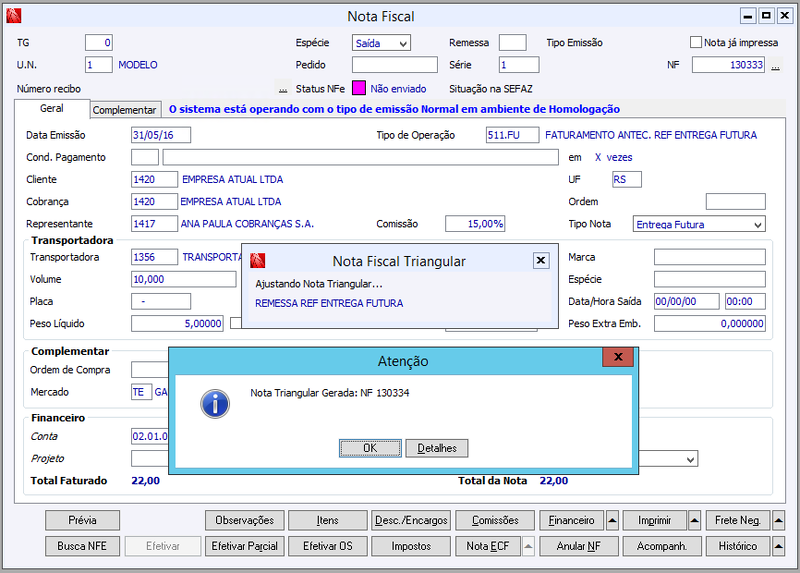
Task: Click the Efetivar Parcial button
Action: [244, 546]
